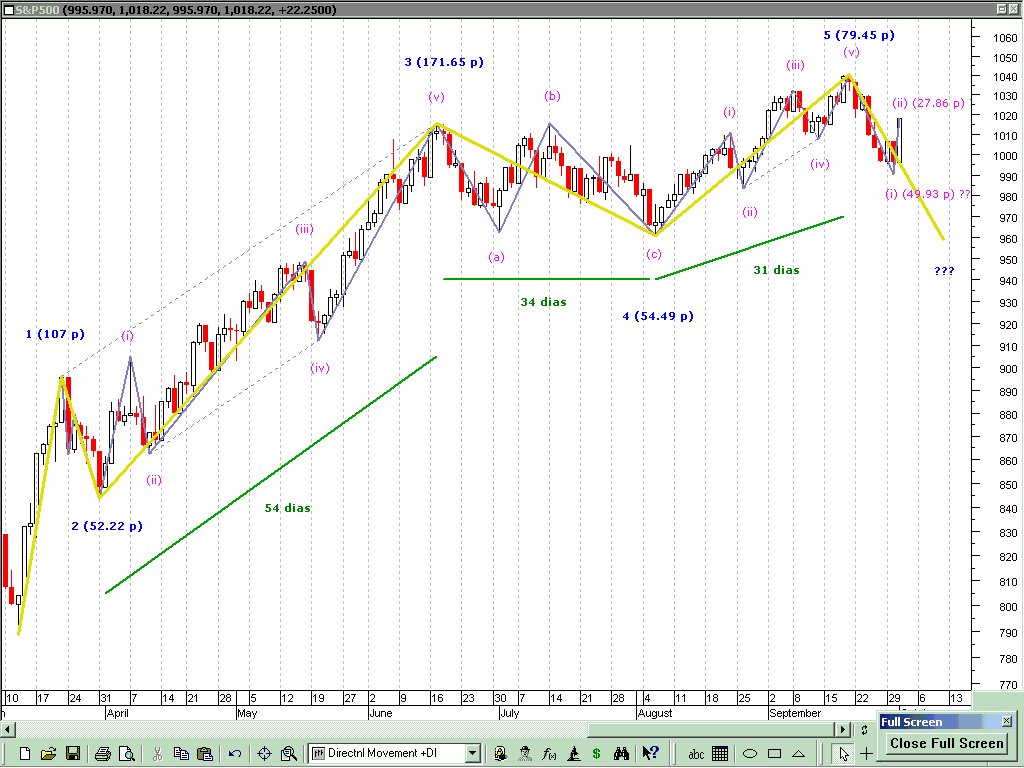Expand the Directnl Movement +DI indicator dropdown
This screenshot has width=1024, height=768.
pyautogui.click(x=473, y=754)
